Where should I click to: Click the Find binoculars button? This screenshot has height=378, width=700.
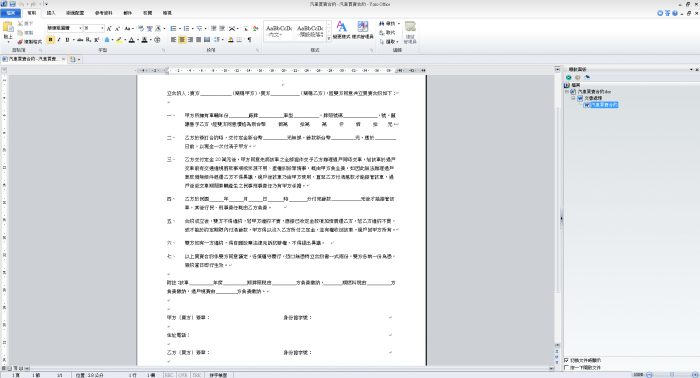(x=388, y=24)
